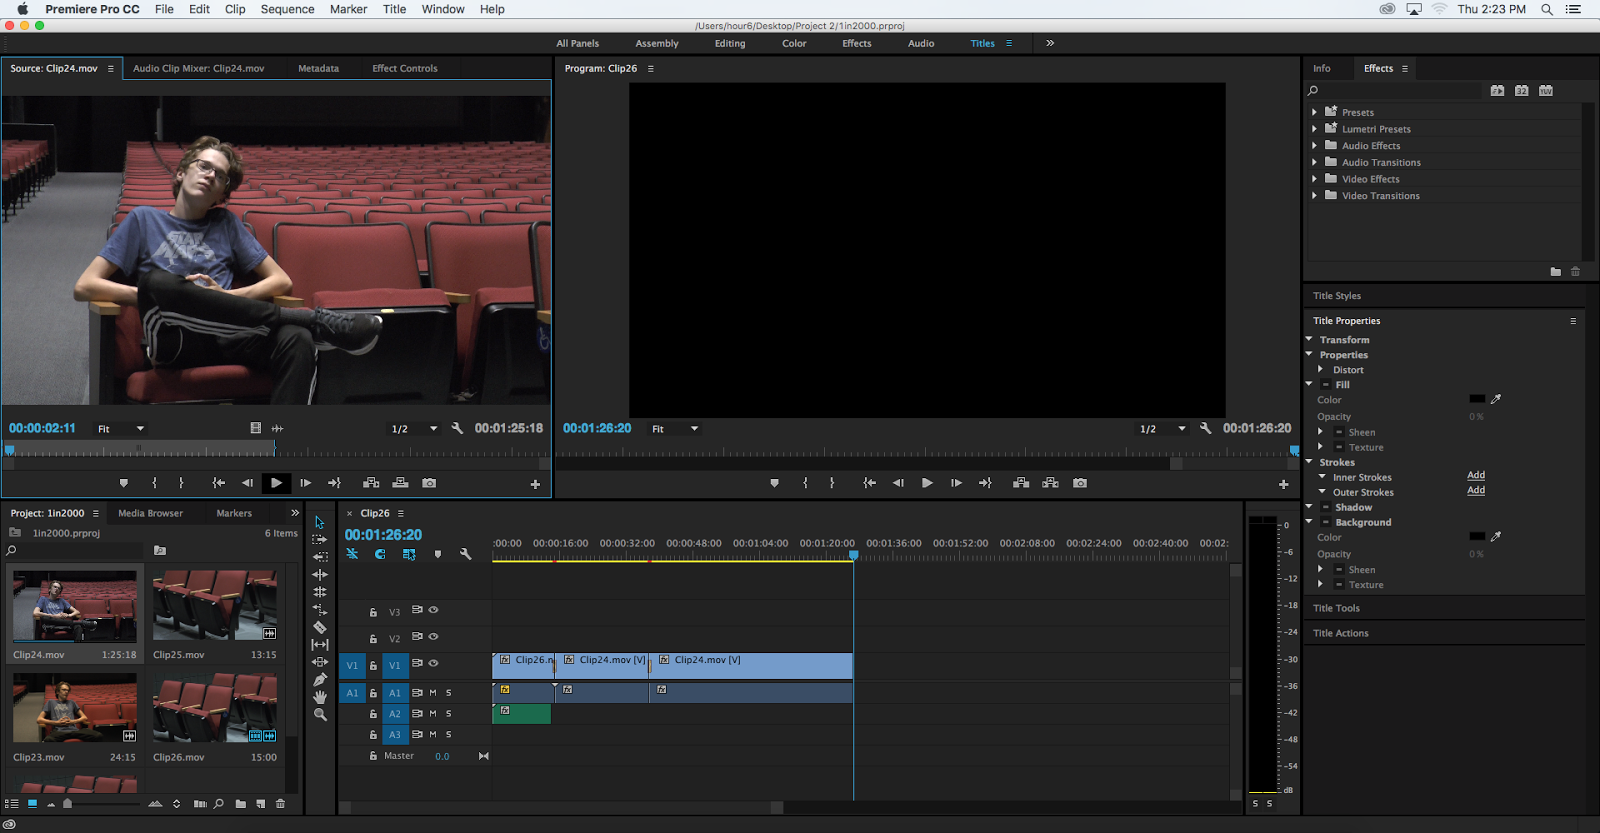Solo audio track A2
The image size is (1600, 833).
tap(448, 714)
